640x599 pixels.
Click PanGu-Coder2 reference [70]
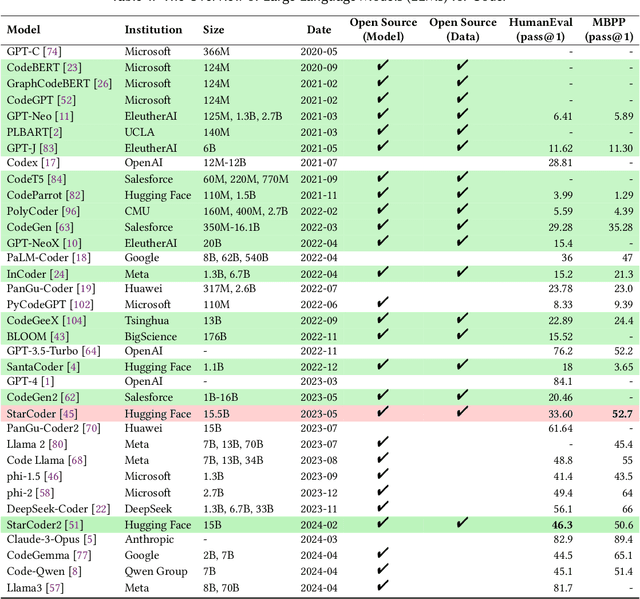pyautogui.click(x=91, y=428)
